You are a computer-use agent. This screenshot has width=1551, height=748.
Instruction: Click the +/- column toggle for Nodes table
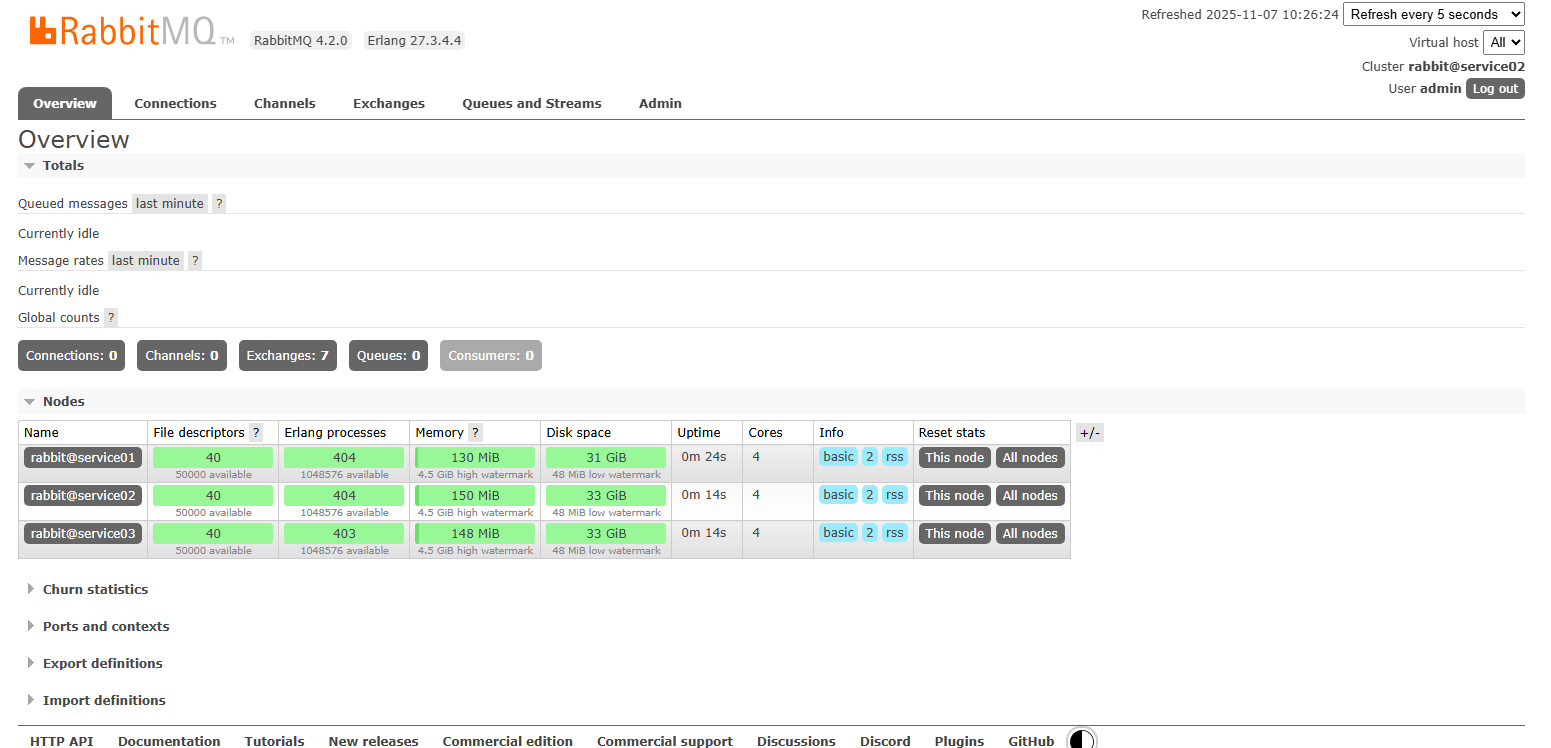(x=1089, y=433)
